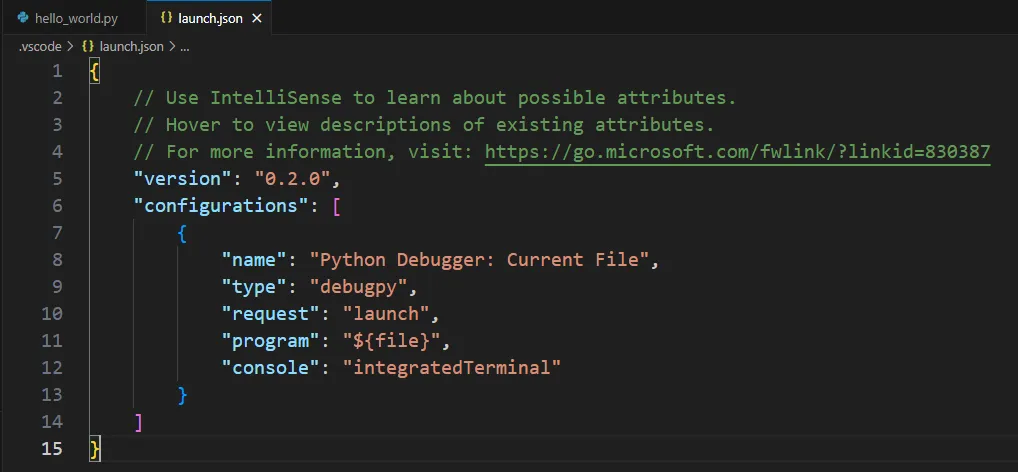
Task: Click the "configurations" key text
Action: [221, 206]
